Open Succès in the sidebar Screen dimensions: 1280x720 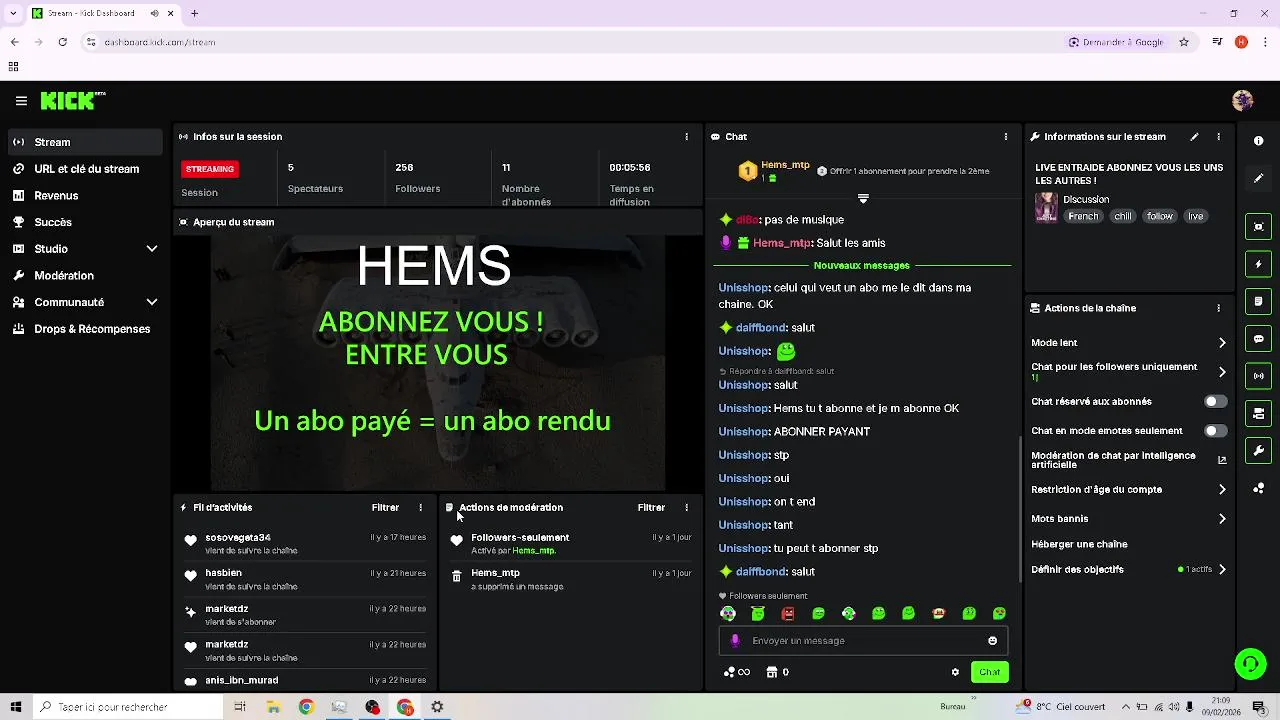point(85,222)
